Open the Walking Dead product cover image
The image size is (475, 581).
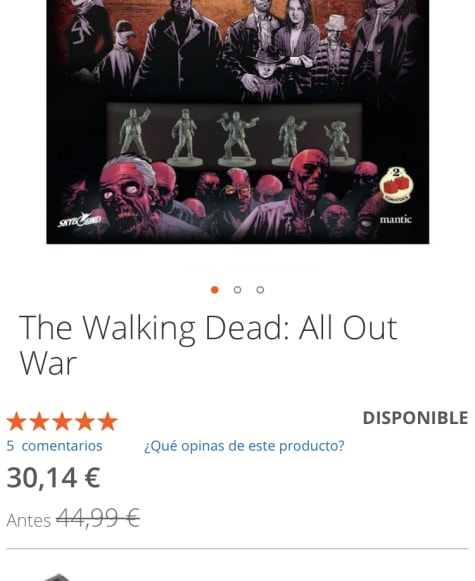click(238, 122)
